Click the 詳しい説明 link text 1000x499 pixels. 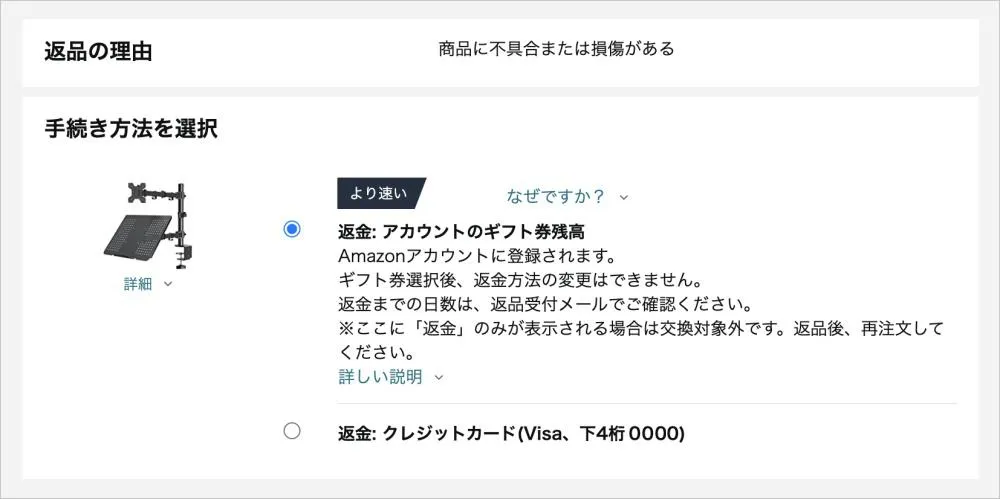click(x=380, y=377)
